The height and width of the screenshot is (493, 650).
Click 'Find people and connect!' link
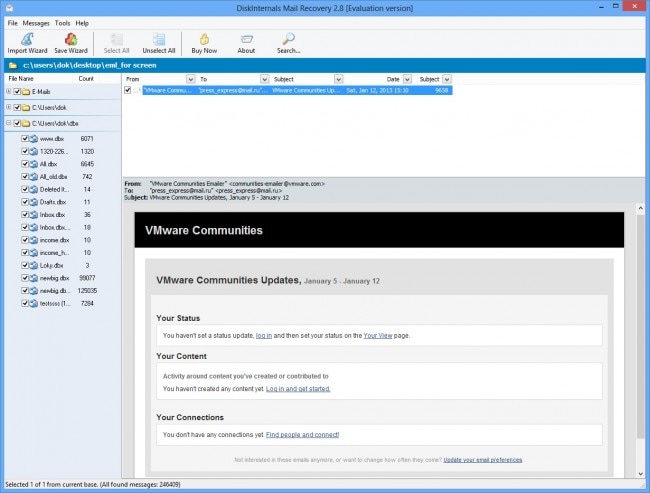click(x=302, y=435)
